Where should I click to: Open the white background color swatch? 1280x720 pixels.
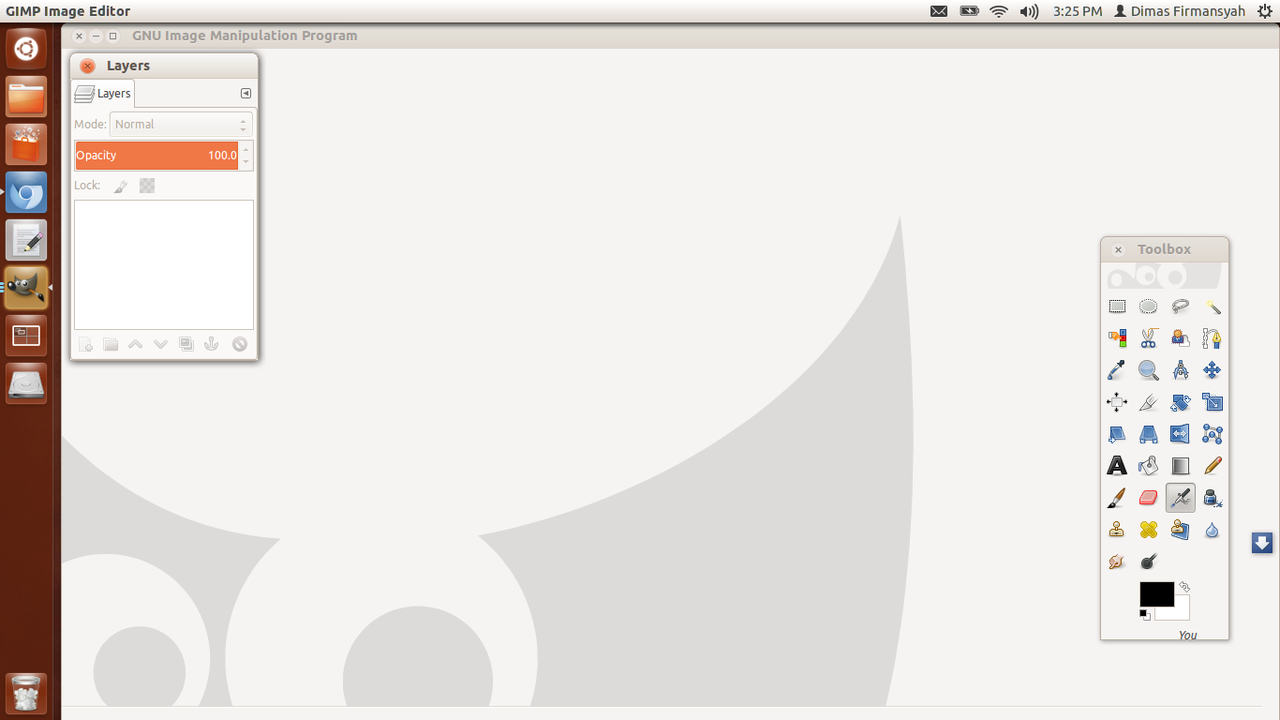click(x=1180, y=612)
